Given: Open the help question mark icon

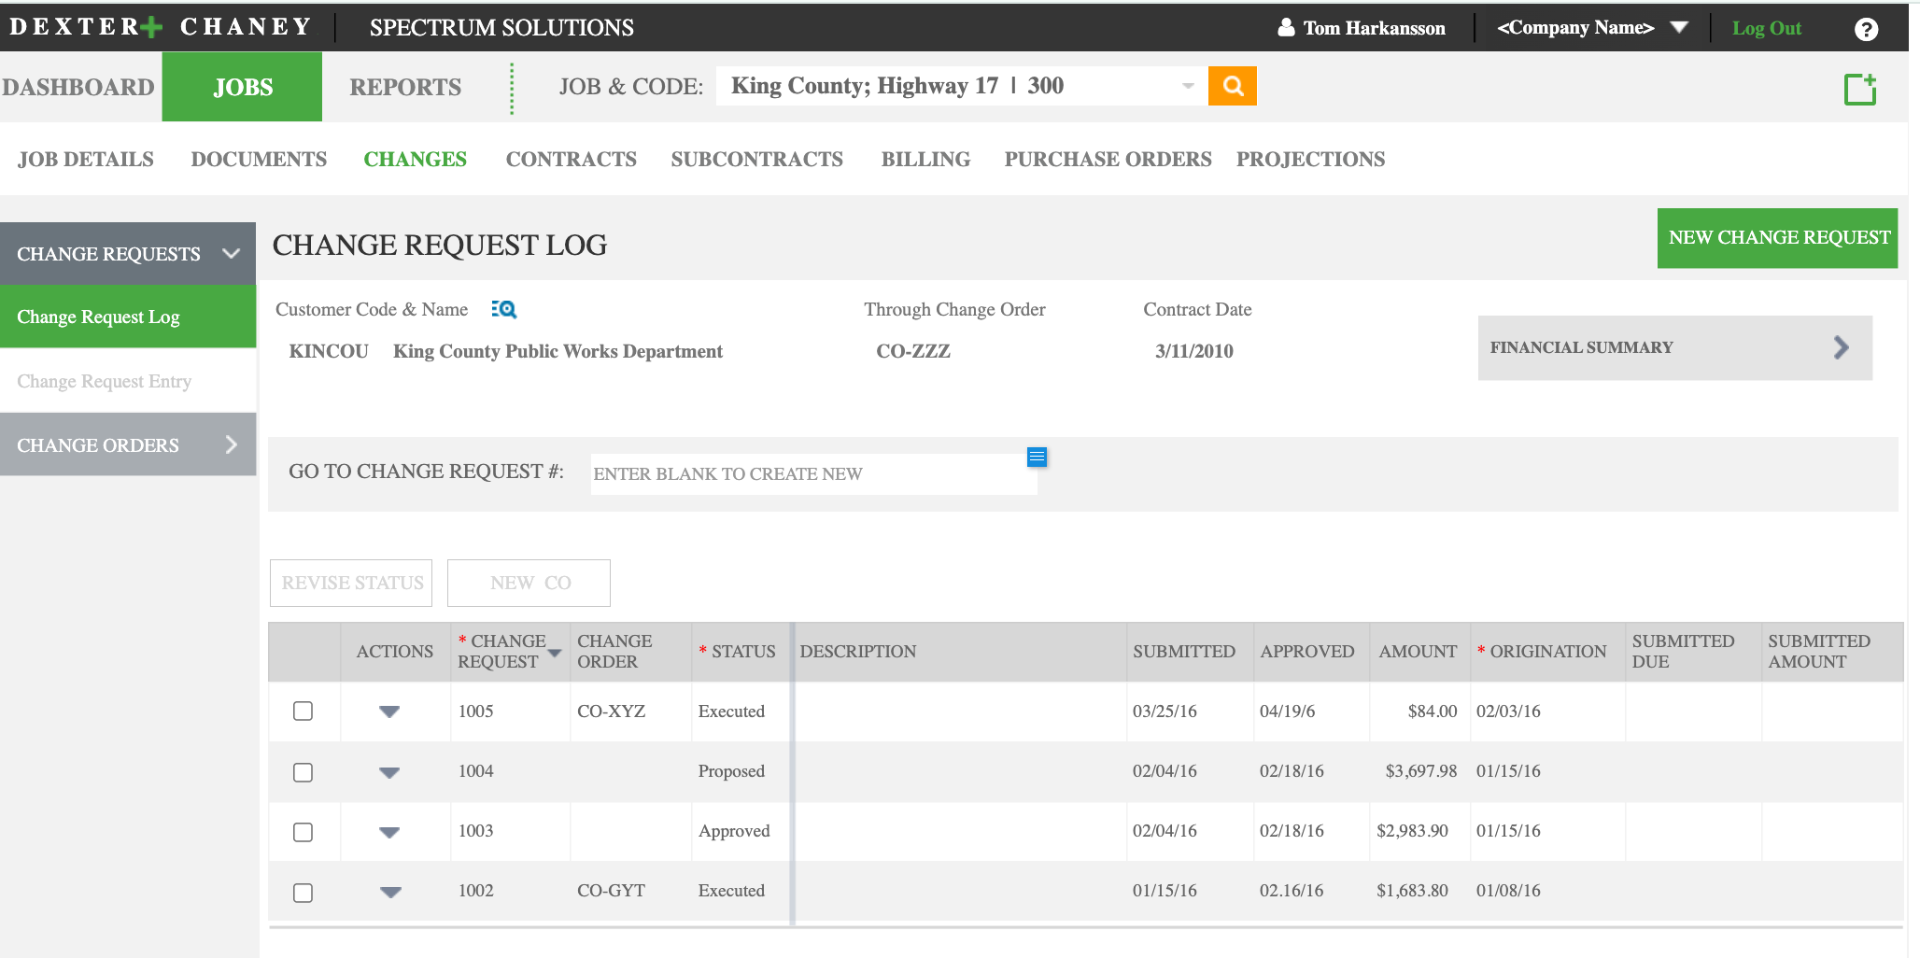Looking at the screenshot, I should [x=1865, y=29].
